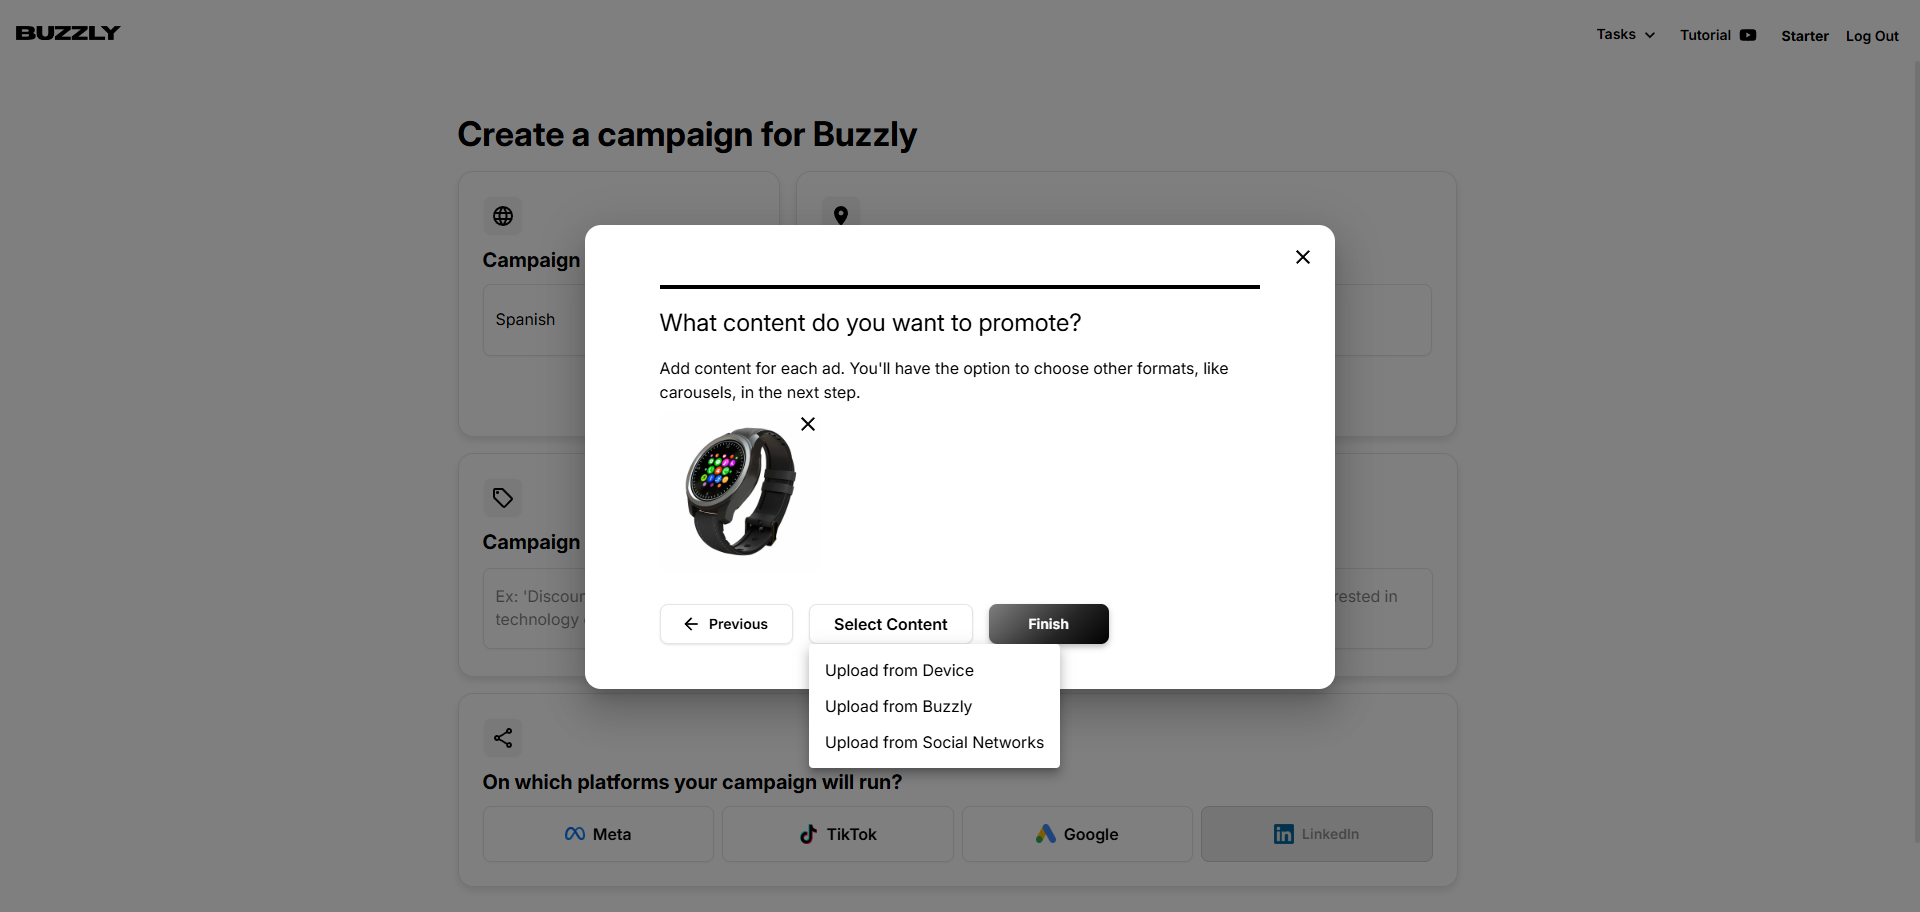The image size is (1920, 912).
Task: Select the tag icon on the campaign card
Action: click(502, 497)
